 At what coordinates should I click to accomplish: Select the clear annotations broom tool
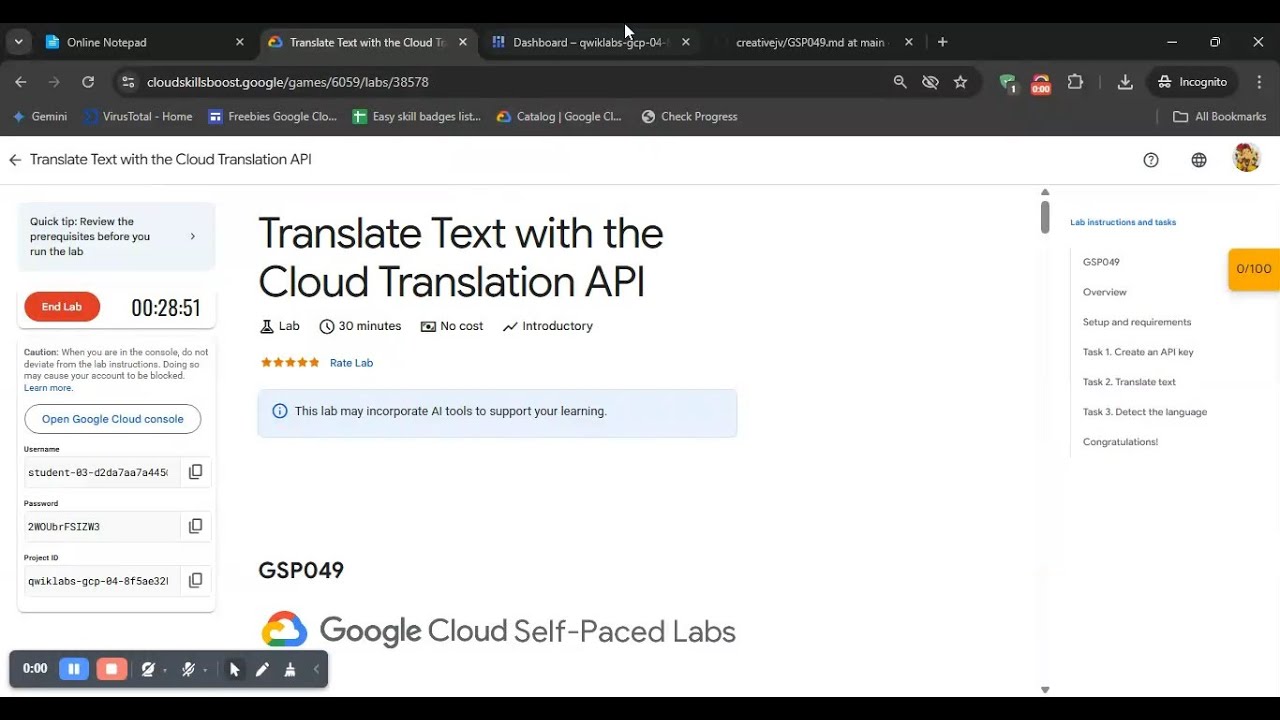tap(290, 669)
